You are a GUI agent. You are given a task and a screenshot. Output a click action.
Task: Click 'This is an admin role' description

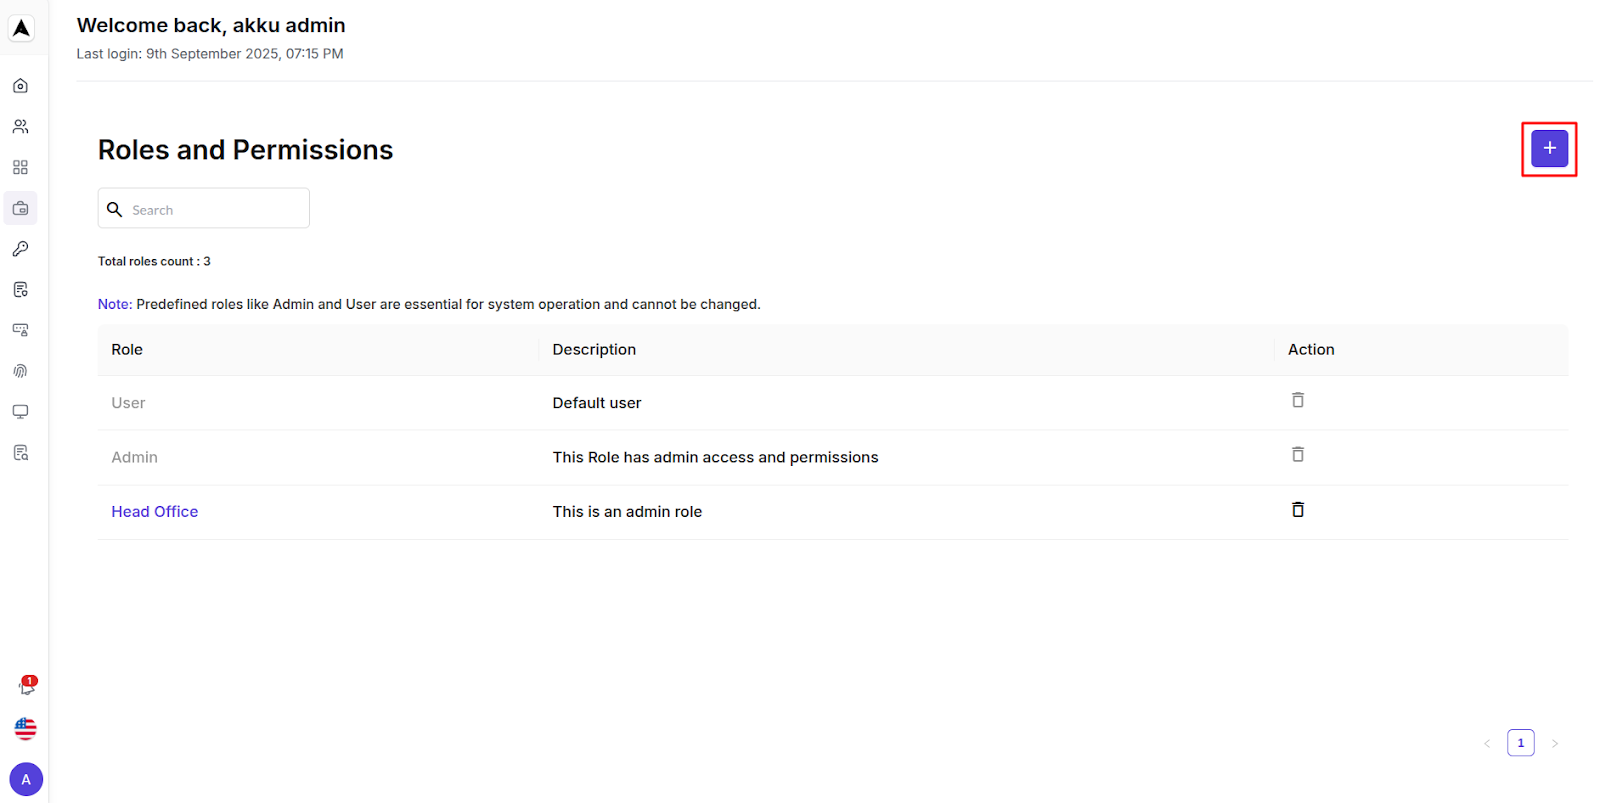[x=627, y=512]
